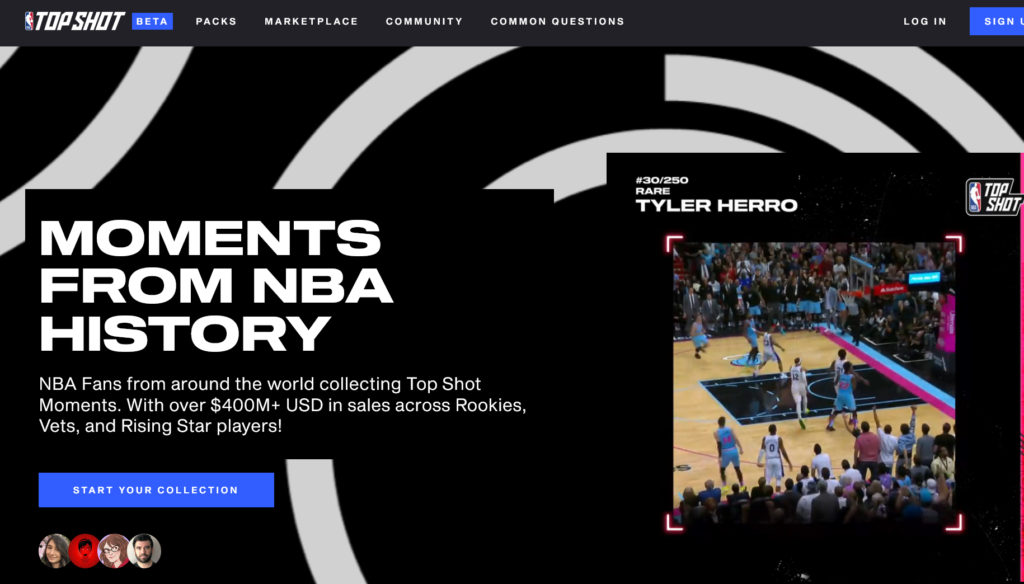Click the Moments From NBA History headline
The height and width of the screenshot is (584, 1024).
pyautogui.click(x=216, y=285)
